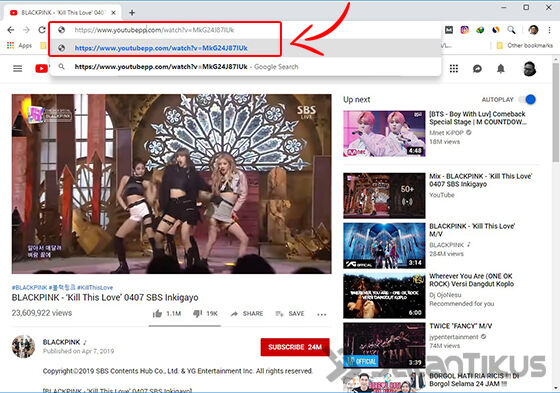The image size is (560, 393).
Task: Open the YouTube hamburger guide menu
Action: tap(18, 68)
